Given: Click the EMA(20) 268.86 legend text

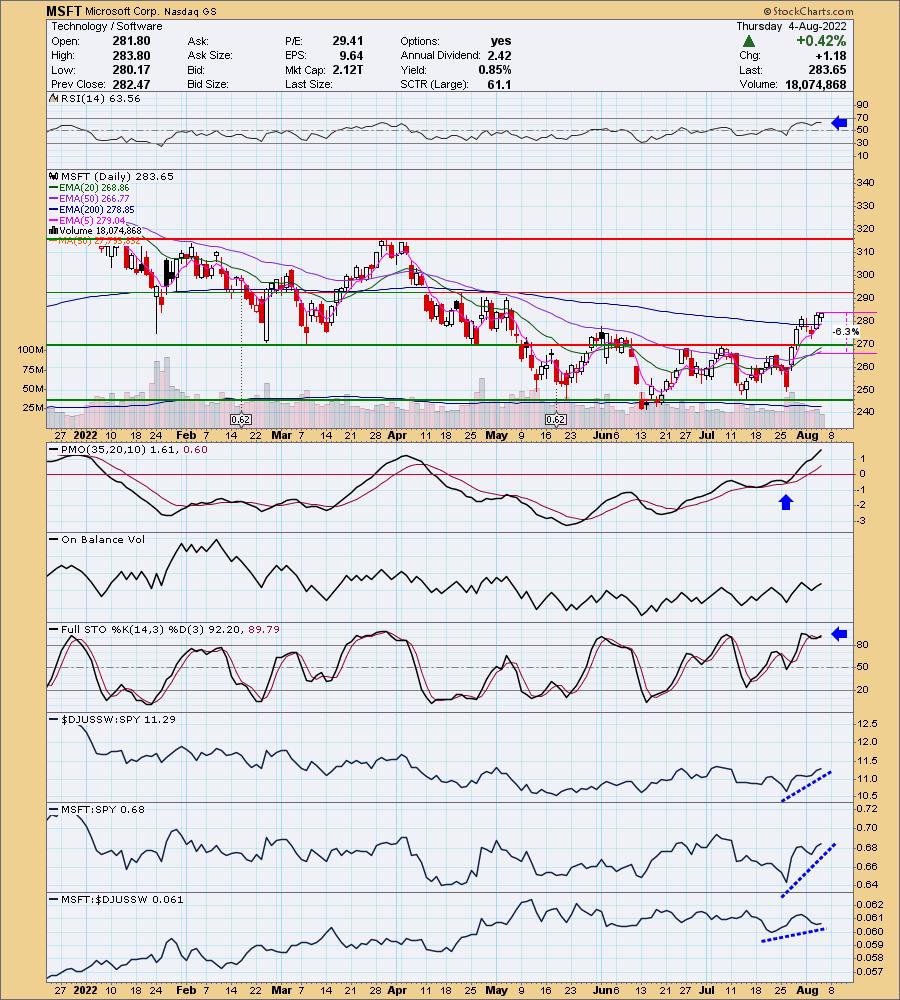Looking at the screenshot, I should coord(94,188).
